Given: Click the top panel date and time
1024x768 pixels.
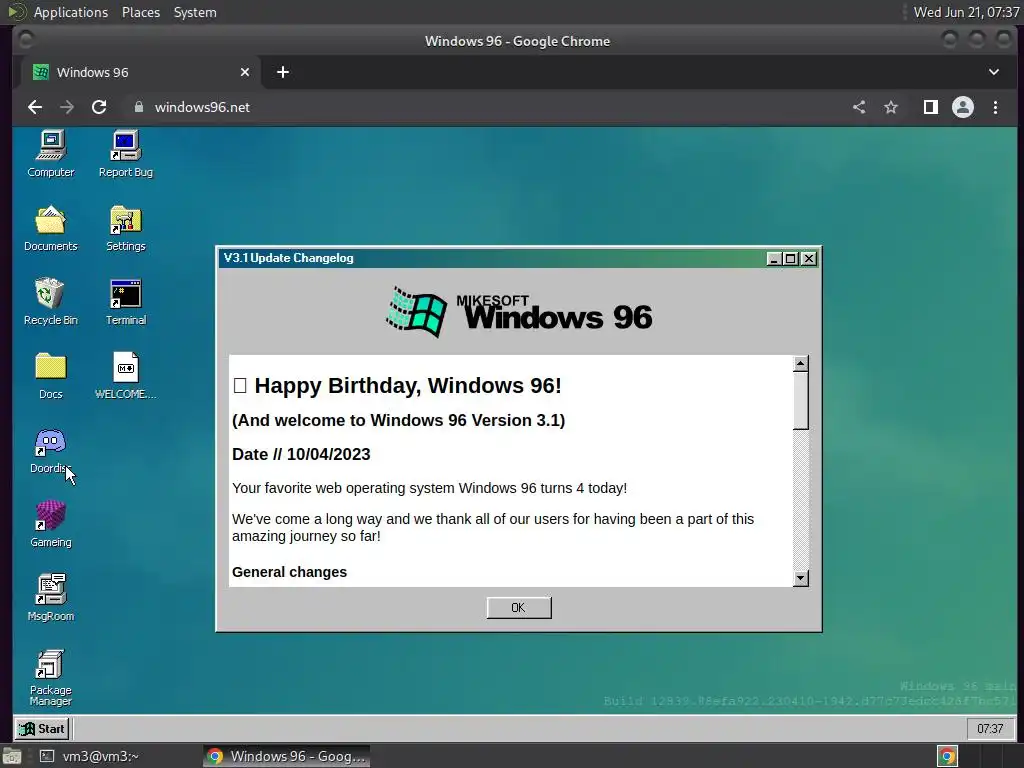Looking at the screenshot, I should [x=966, y=12].
